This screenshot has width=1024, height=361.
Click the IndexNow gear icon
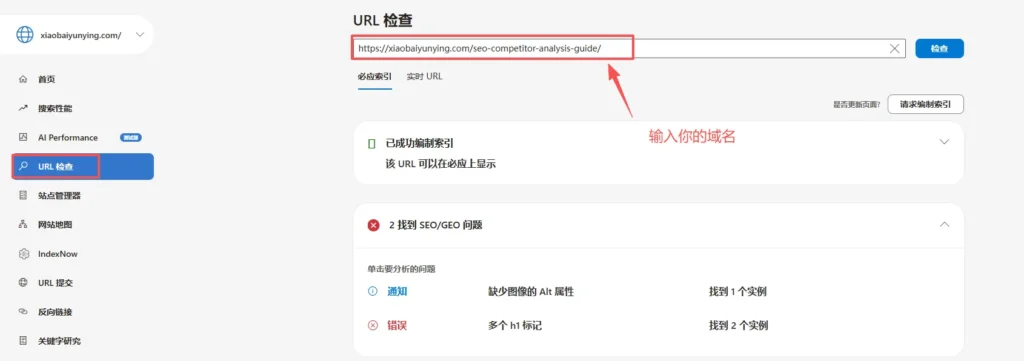click(24, 254)
